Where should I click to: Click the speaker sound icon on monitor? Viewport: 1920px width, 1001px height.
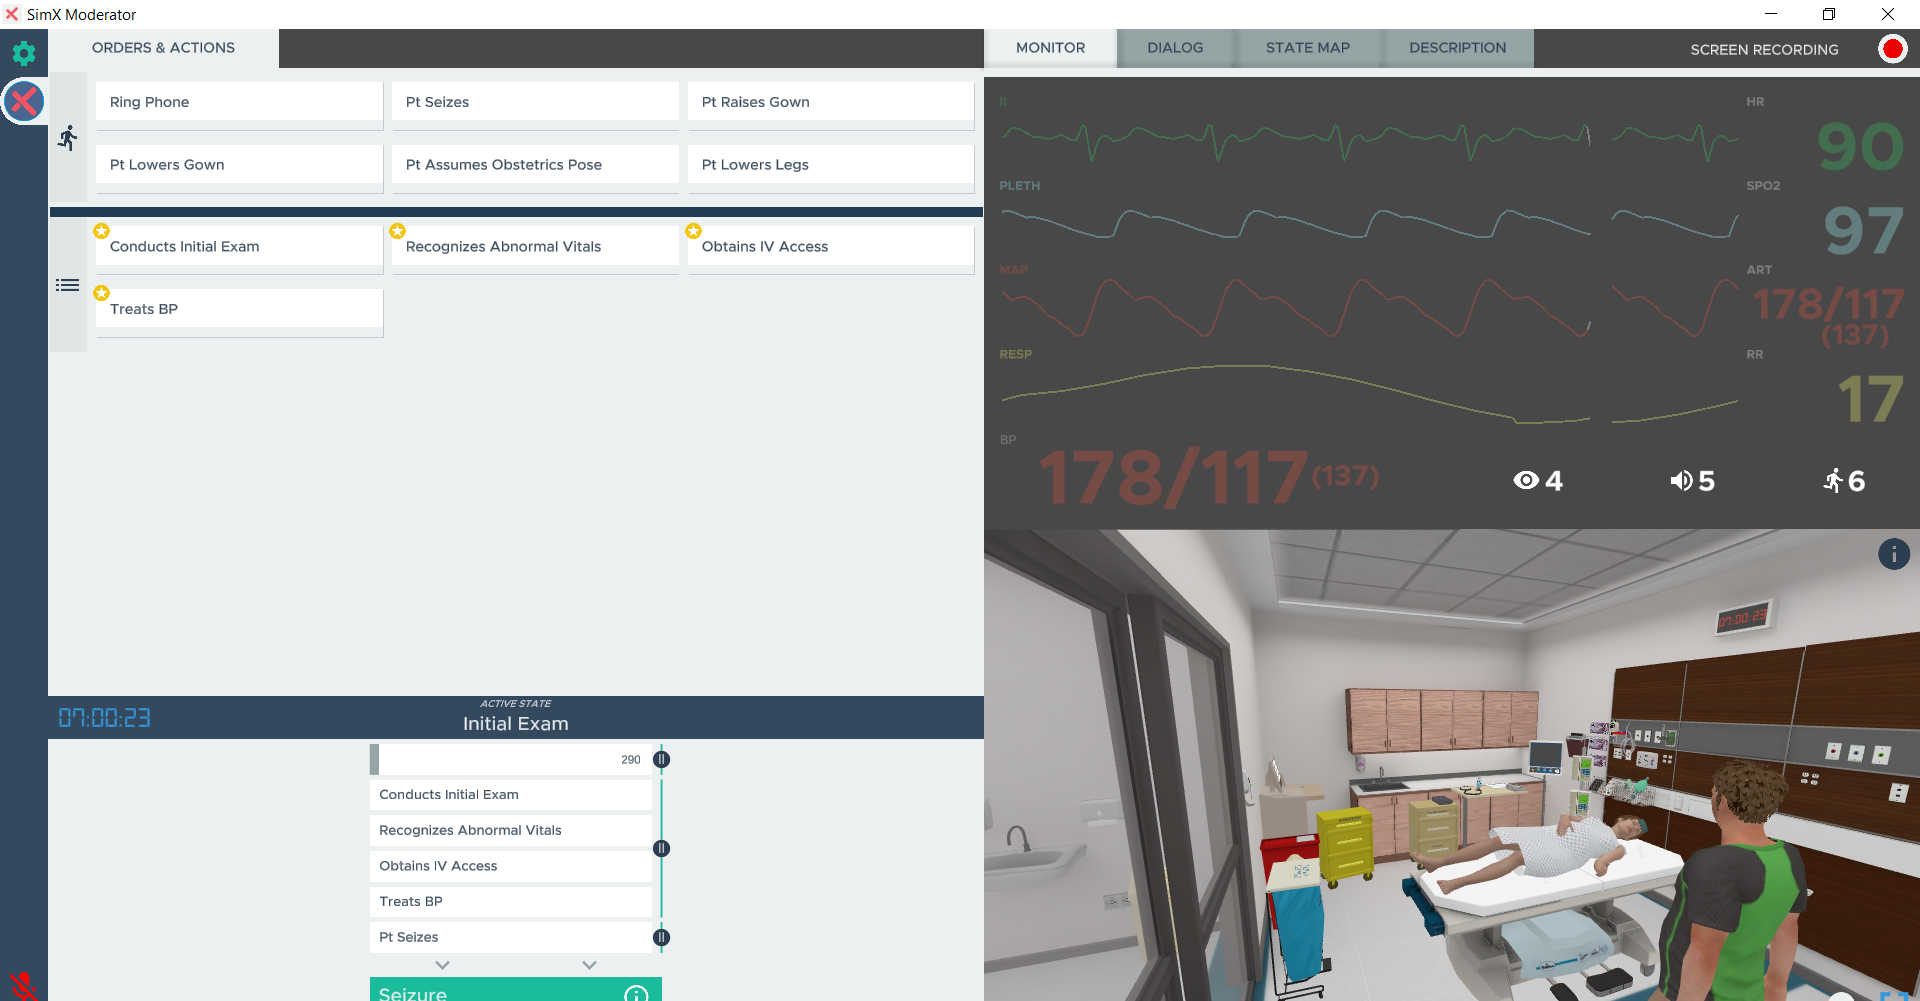pyautogui.click(x=1681, y=481)
